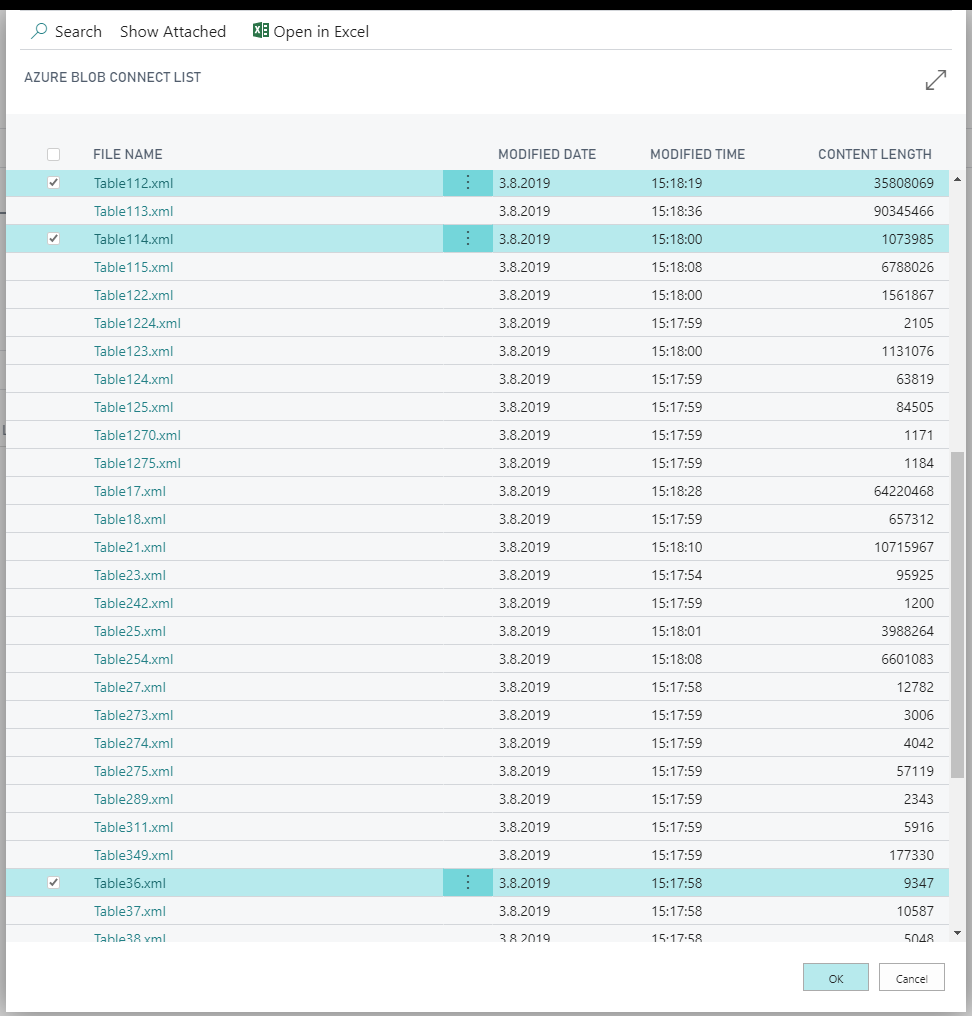972x1016 pixels.
Task: Open the Table17.xml file link
Action: pos(130,491)
